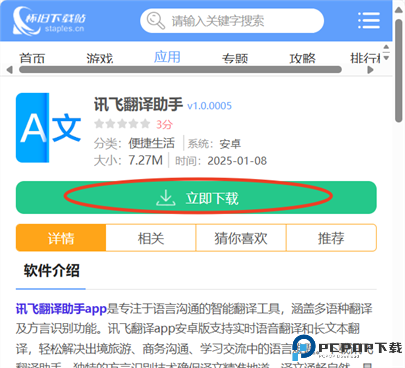Click the horizontal nav scrollbar thumb
Image resolution: width=405 pixels, height=368 pixels.
point(180,70)
